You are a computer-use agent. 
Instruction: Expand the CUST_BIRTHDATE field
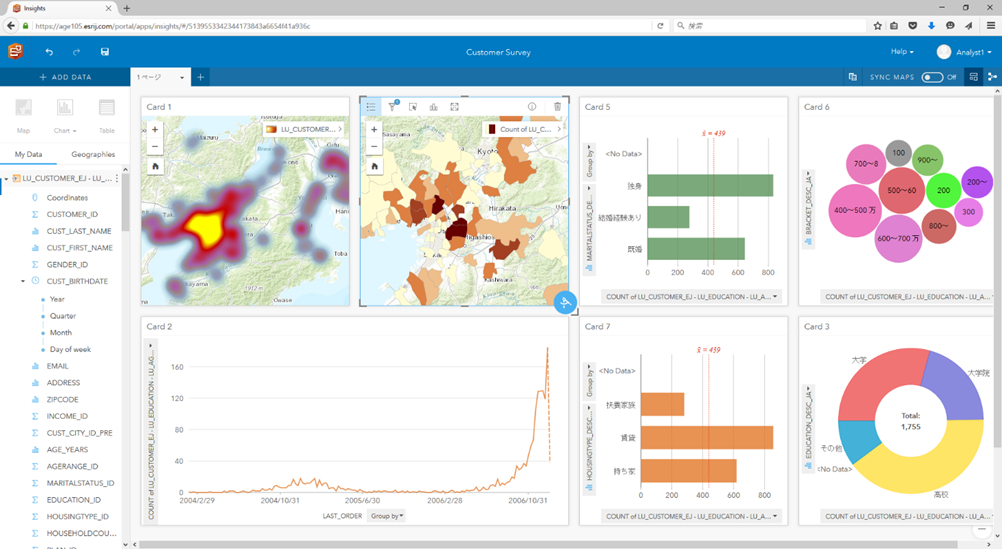click(x=23, y=281)
